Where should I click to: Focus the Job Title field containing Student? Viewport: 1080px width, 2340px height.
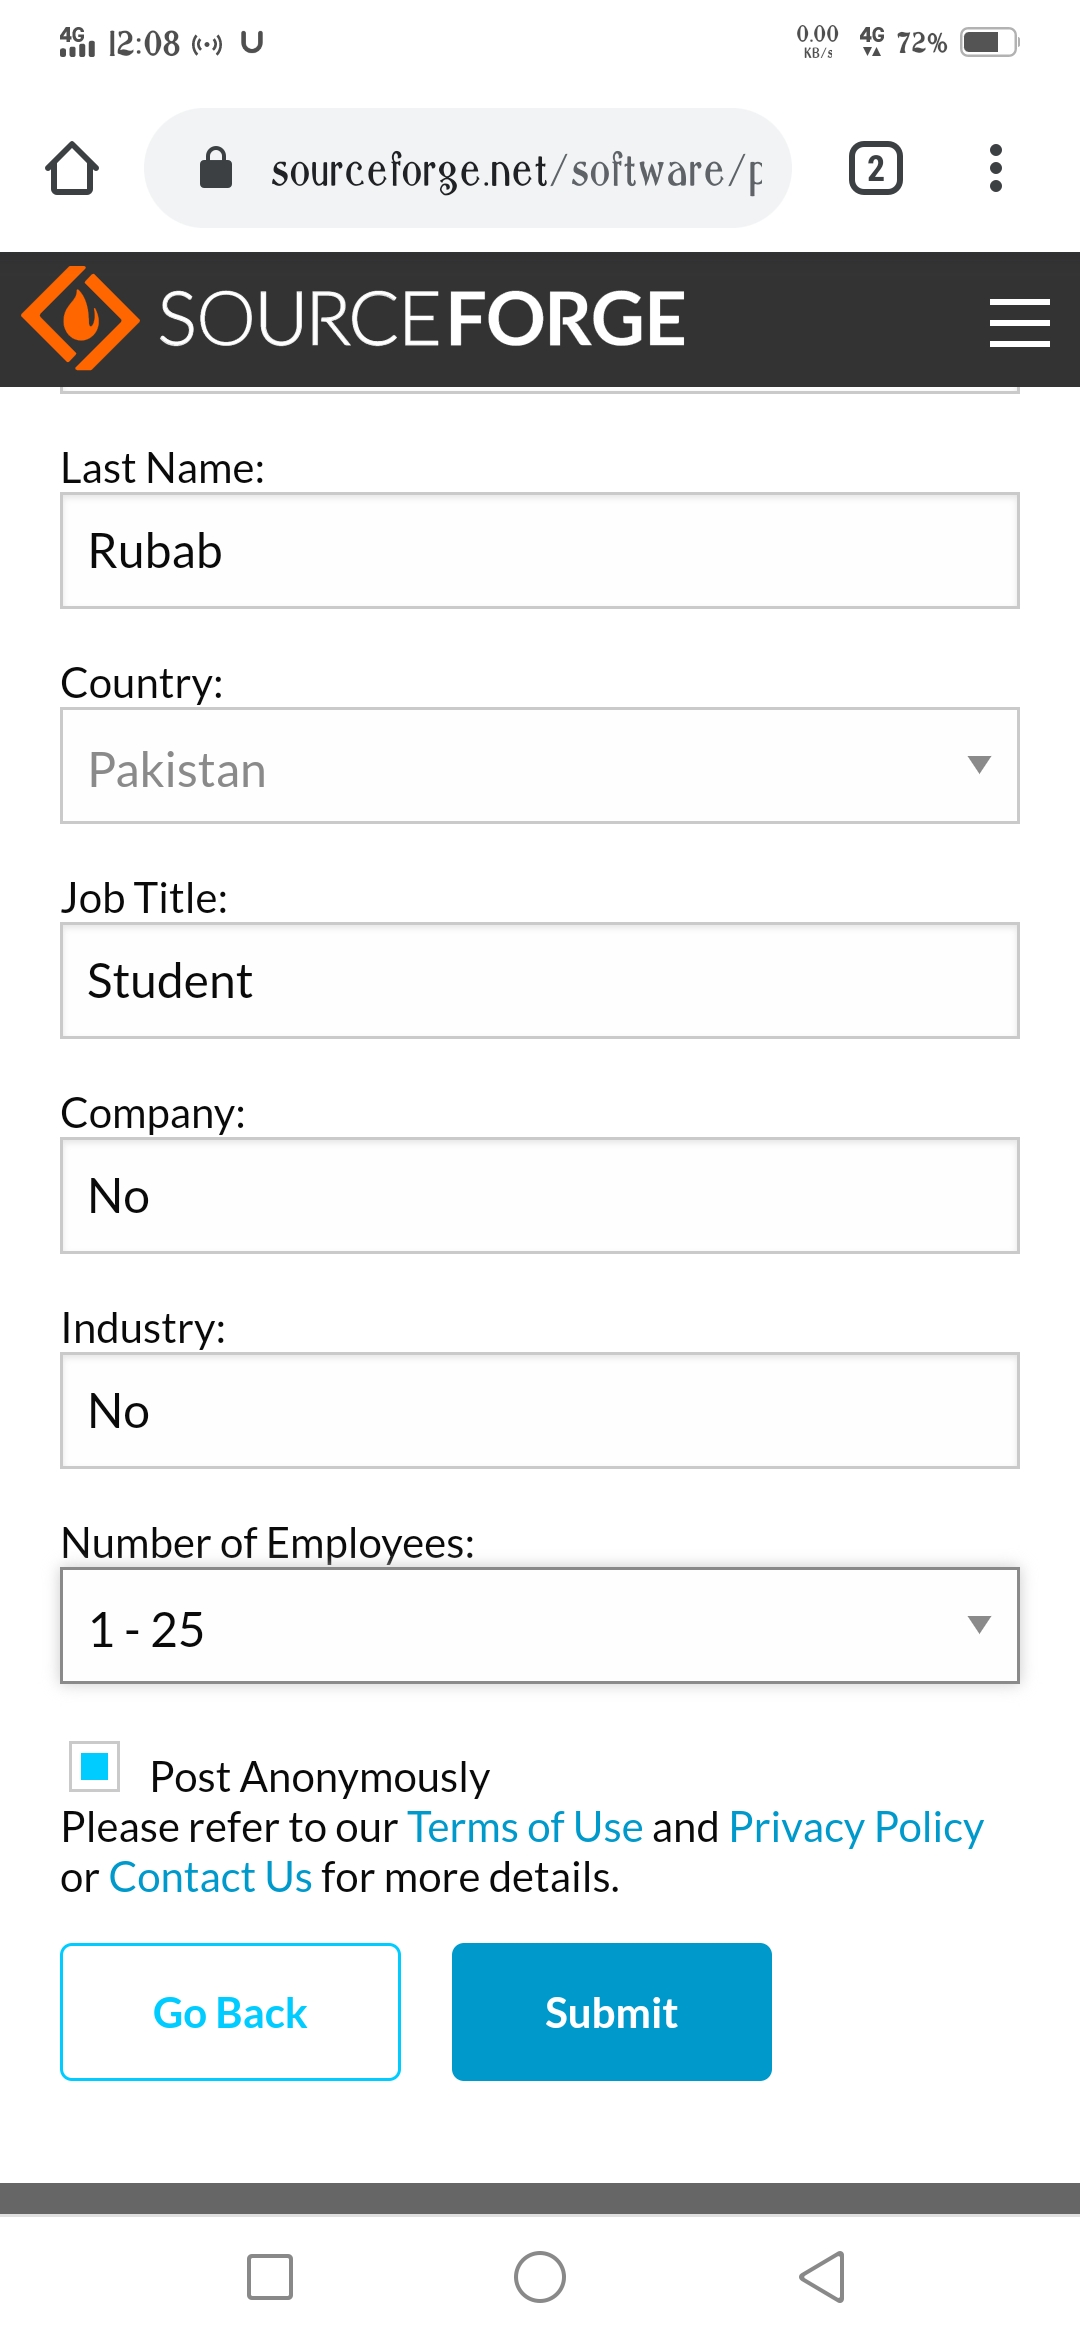pos(540,981)
